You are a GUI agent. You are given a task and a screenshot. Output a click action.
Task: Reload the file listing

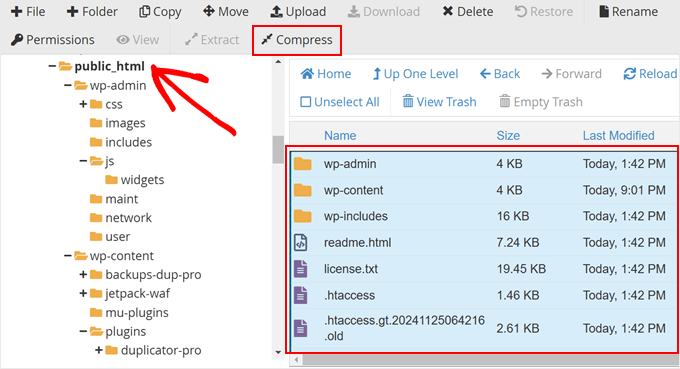pos(650,74)
